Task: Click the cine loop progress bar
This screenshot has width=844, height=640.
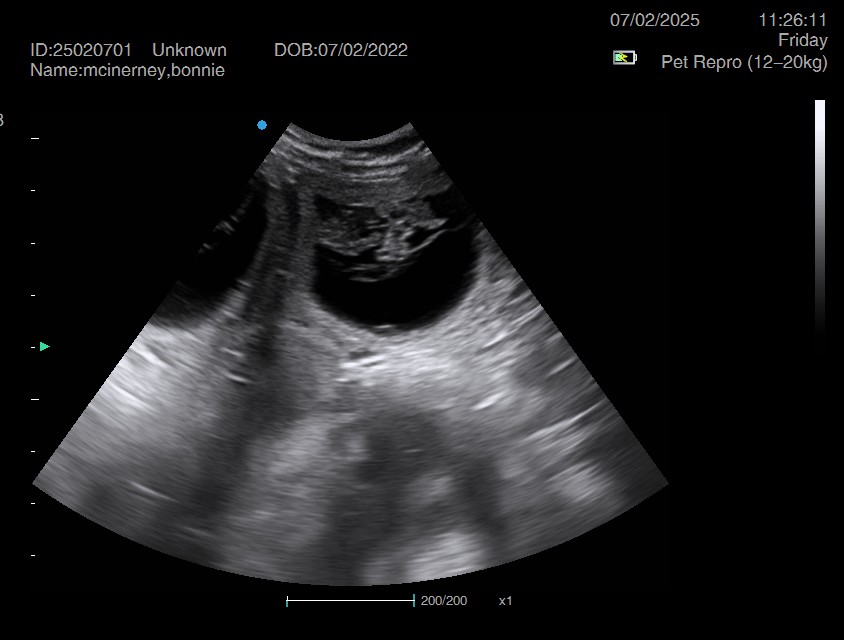Action: (x=350, y=601)
